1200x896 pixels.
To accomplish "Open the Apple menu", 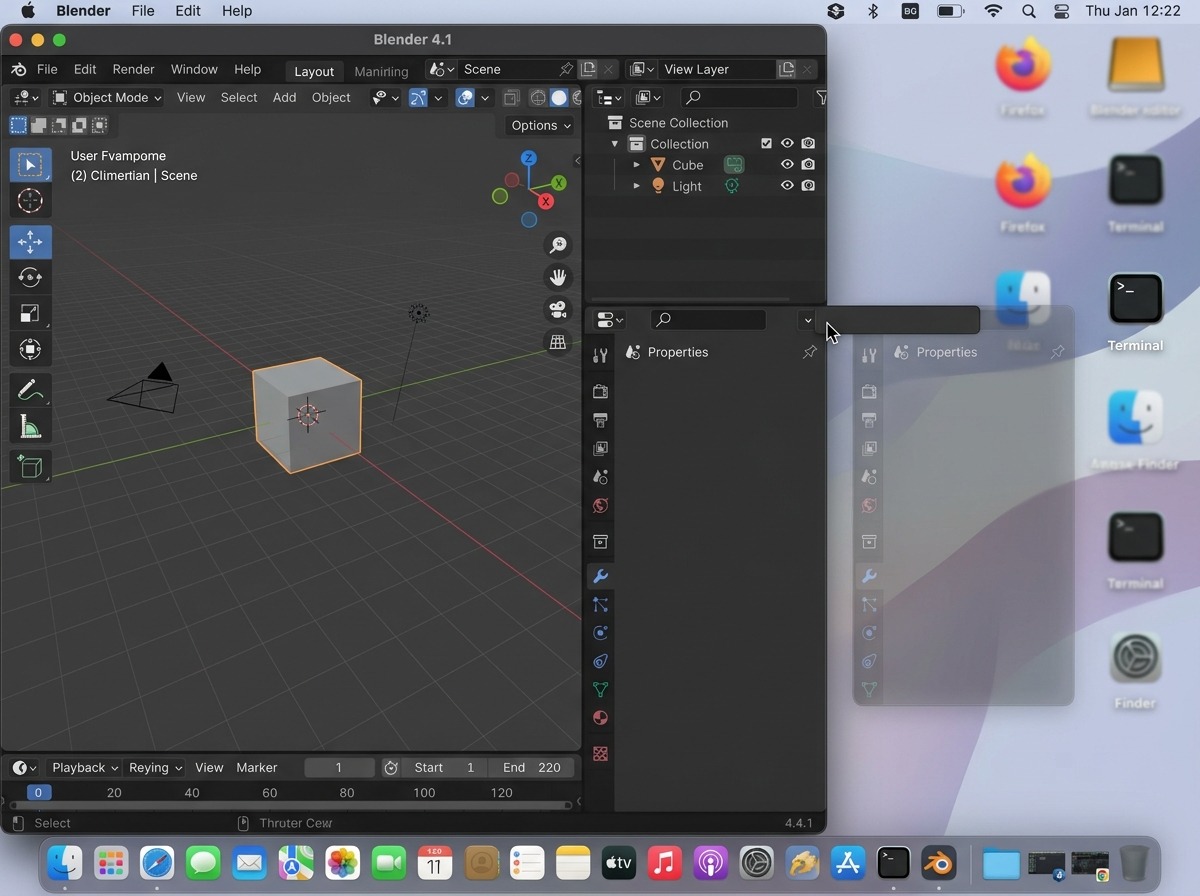I will 27,11.
